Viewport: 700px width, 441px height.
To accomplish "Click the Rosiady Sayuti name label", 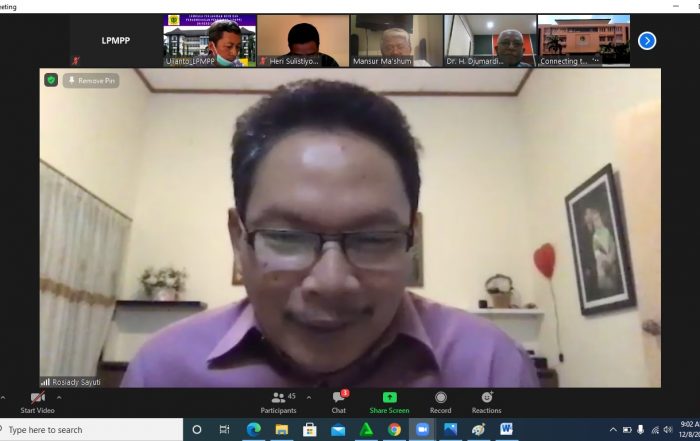I will coord(76,382).
